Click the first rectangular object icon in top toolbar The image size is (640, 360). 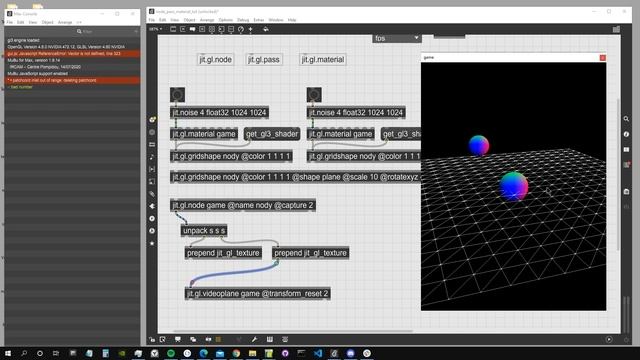173,29
